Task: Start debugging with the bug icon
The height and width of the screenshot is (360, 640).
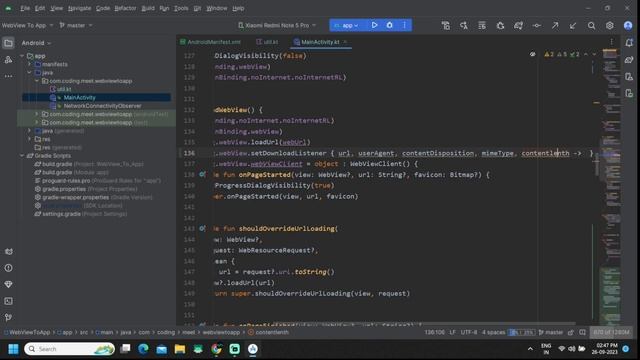Action: [389, 25]
